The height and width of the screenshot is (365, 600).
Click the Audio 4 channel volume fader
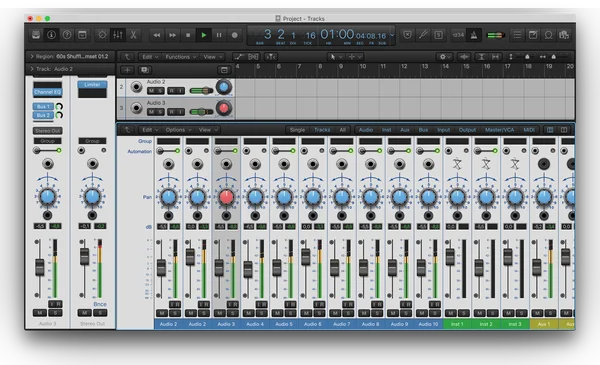(x=248, y=269)
